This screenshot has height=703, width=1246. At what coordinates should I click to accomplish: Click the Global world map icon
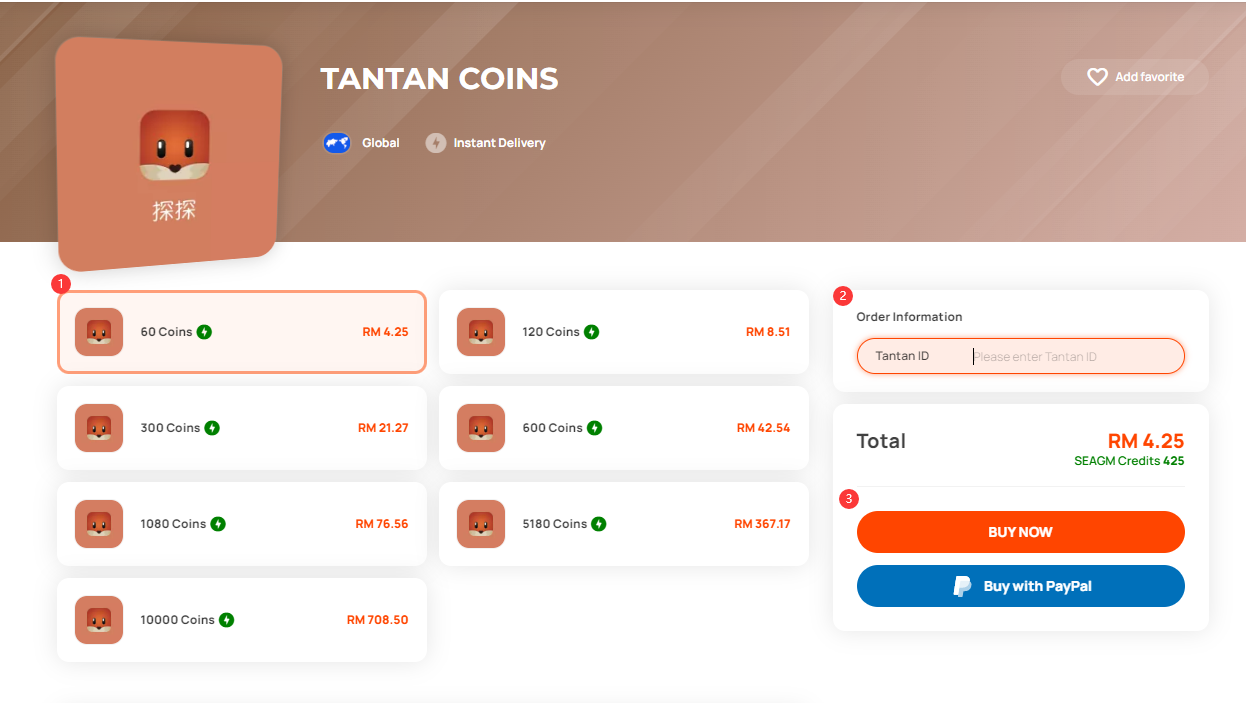click(337, 143)
